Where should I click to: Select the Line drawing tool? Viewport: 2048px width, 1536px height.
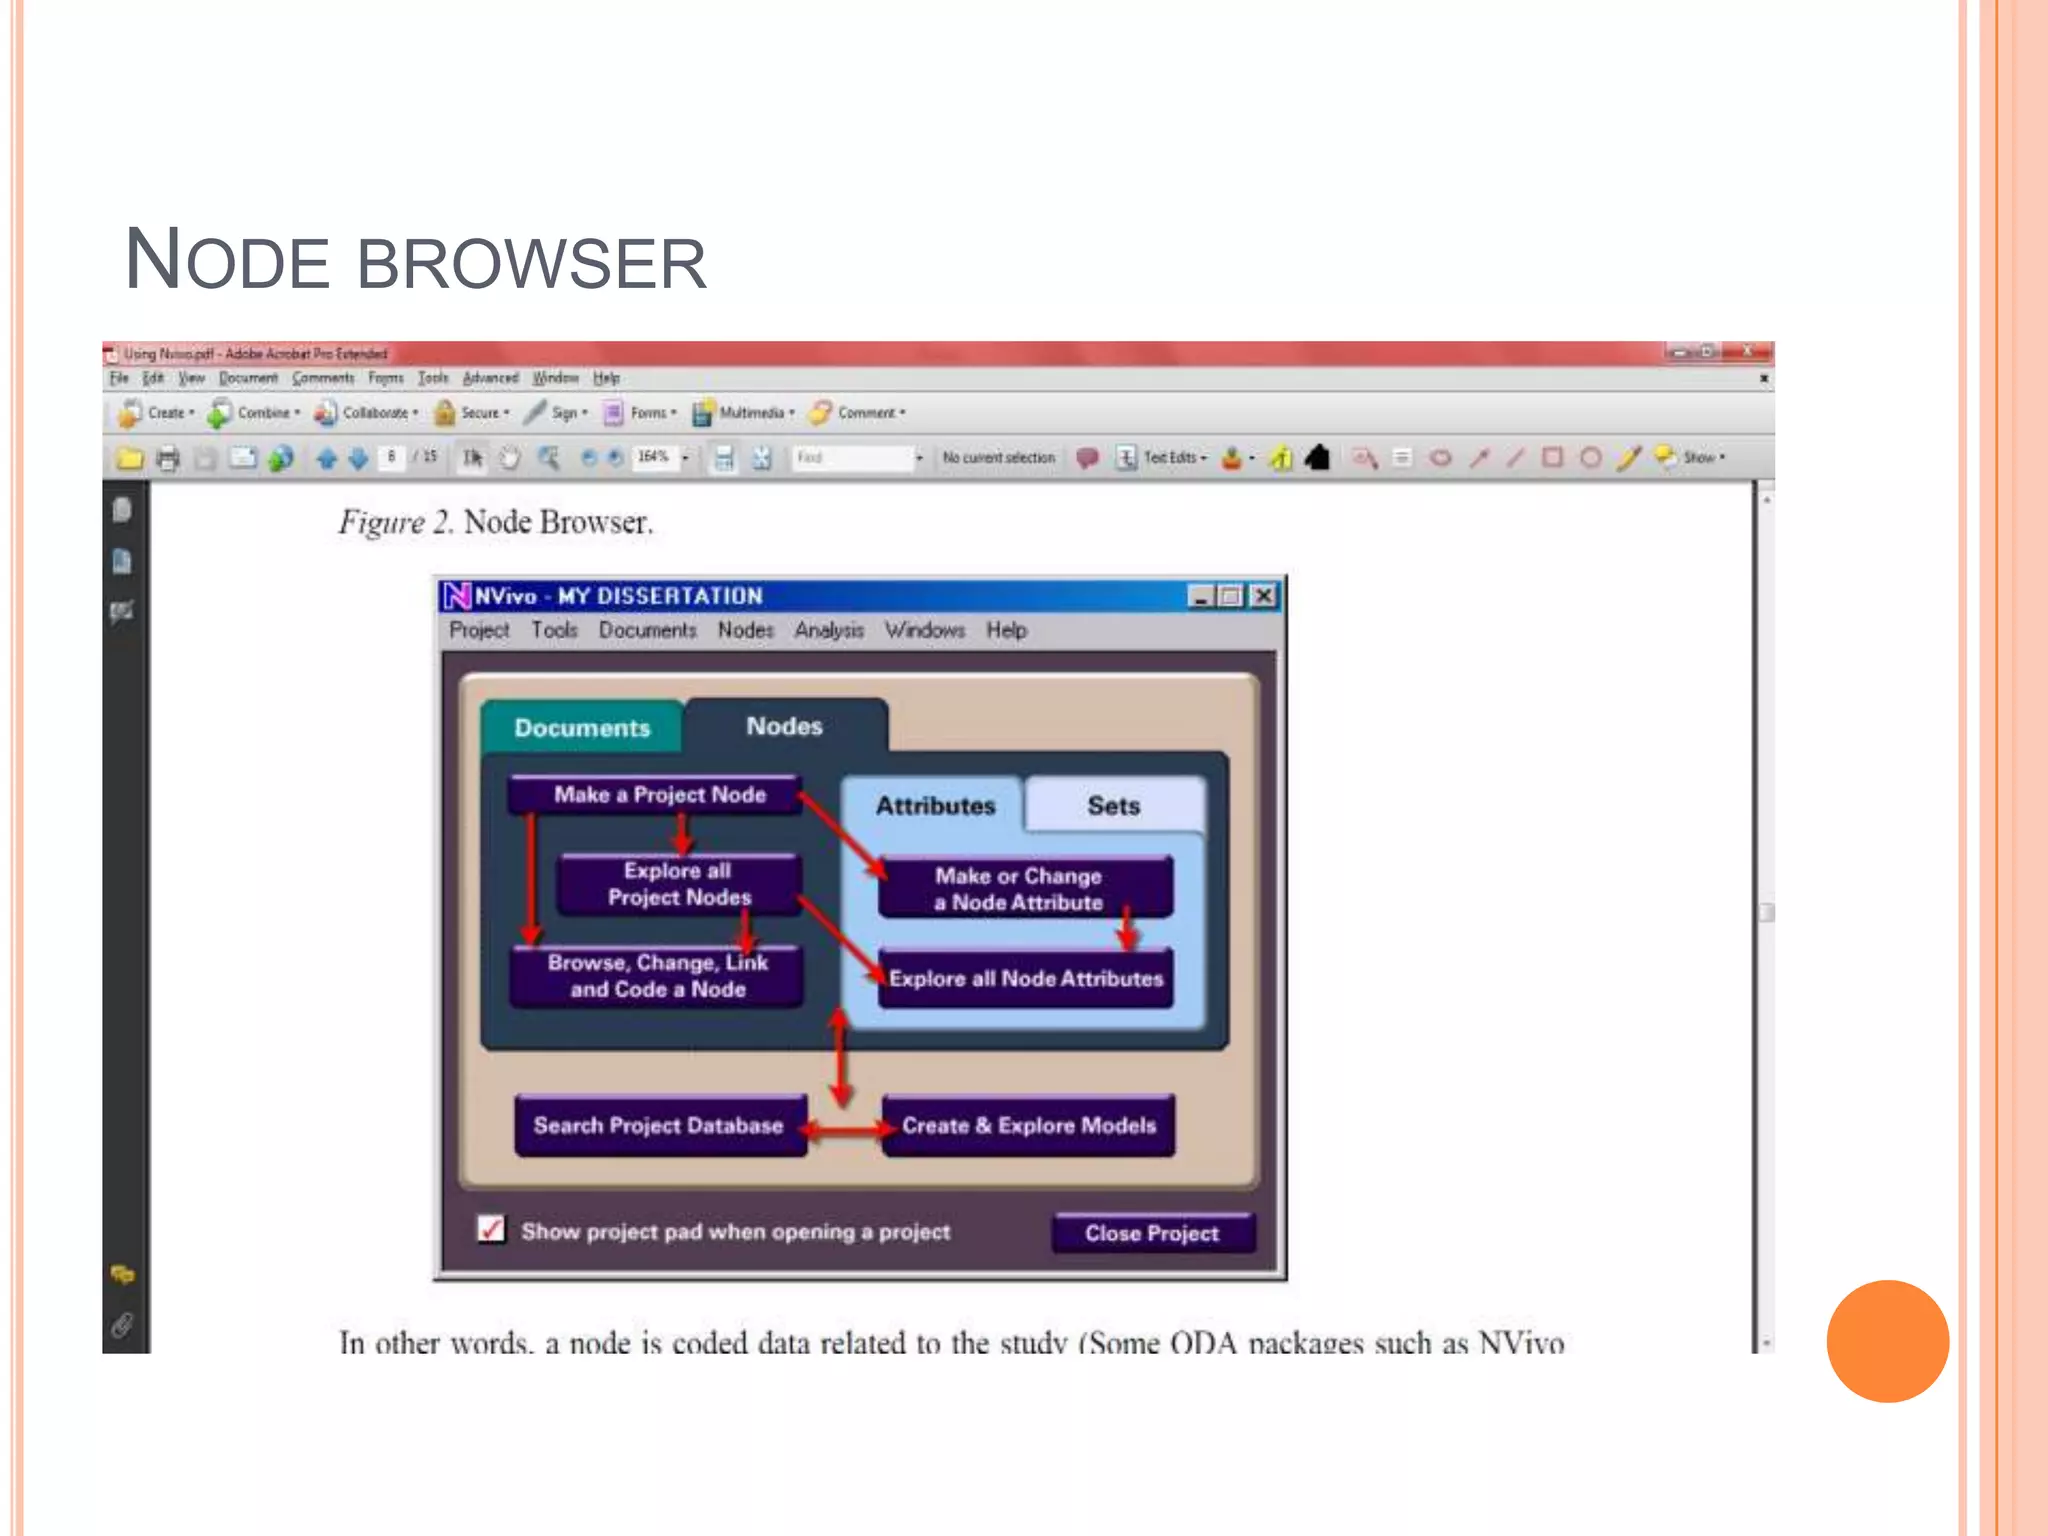(1516, 458)
